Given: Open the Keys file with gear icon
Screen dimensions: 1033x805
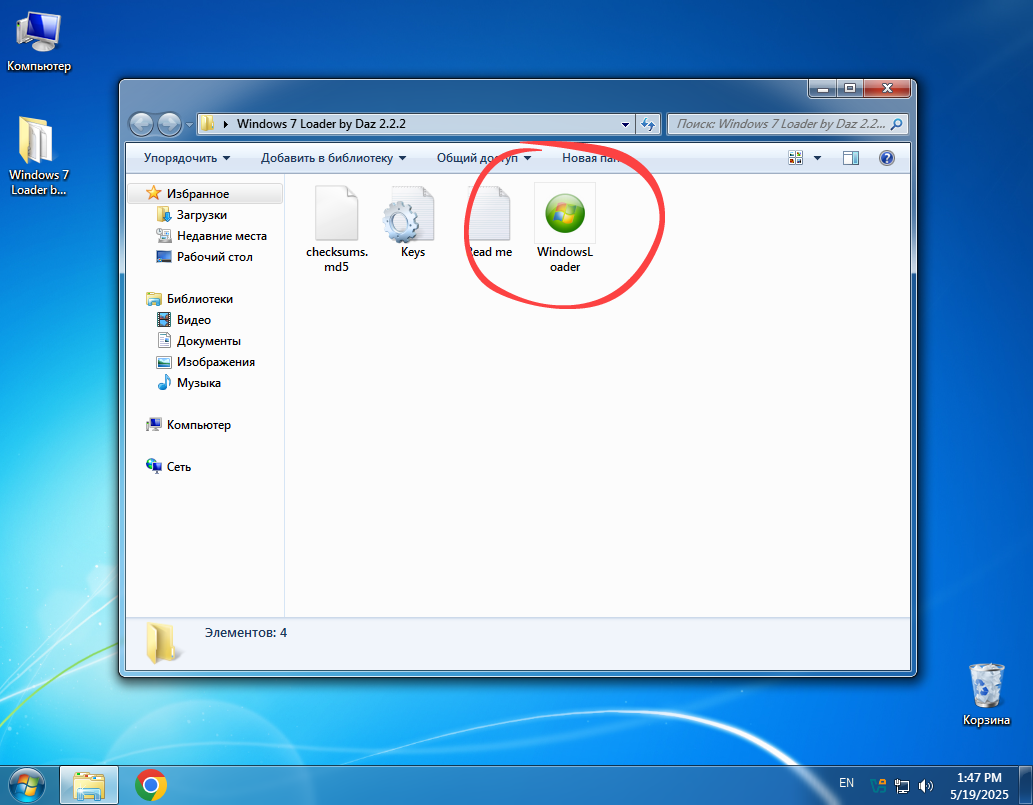Looking at the screenshot, I should (412, 213).
